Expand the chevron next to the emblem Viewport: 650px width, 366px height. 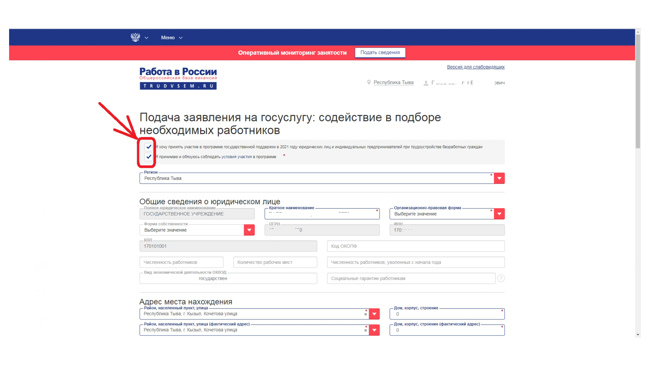coord(146,38)
